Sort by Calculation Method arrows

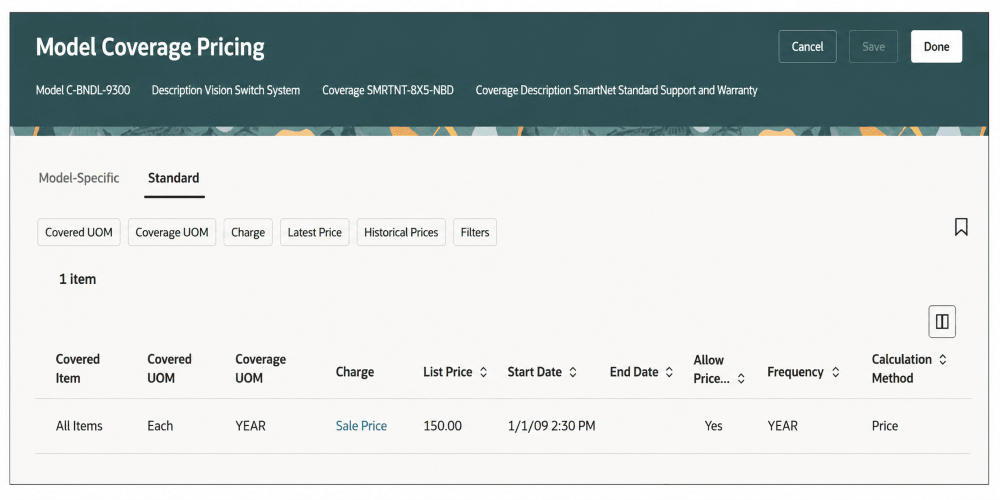pyautogui.click(x=943, y=360)
